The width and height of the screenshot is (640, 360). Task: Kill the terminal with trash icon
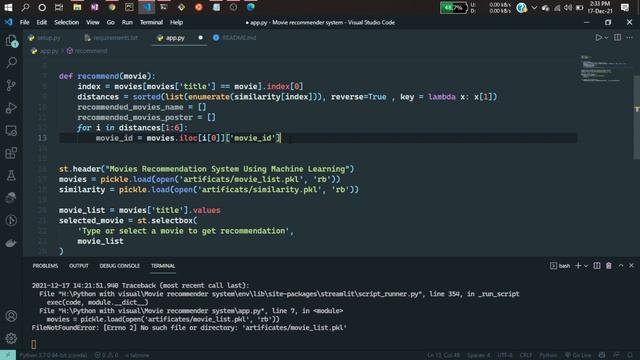coord(609,266)
